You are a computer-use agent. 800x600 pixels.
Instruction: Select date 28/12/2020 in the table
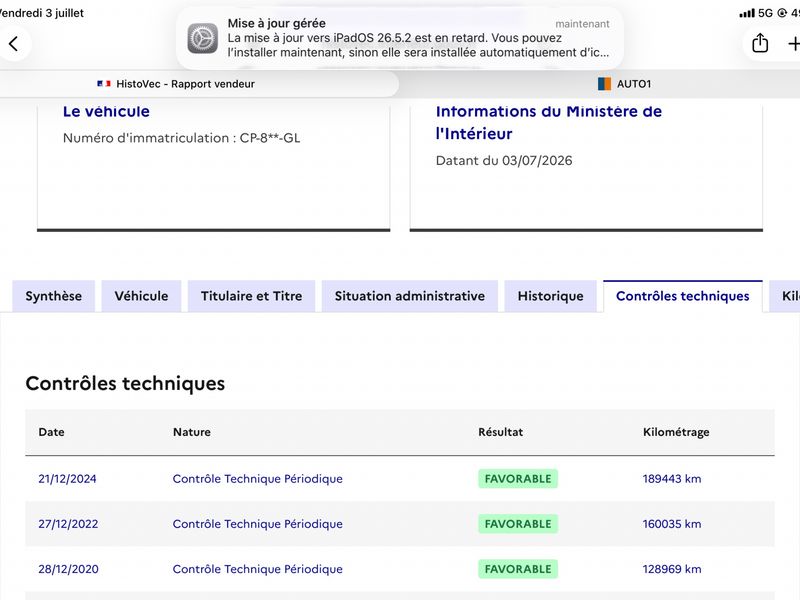(68, 569)
